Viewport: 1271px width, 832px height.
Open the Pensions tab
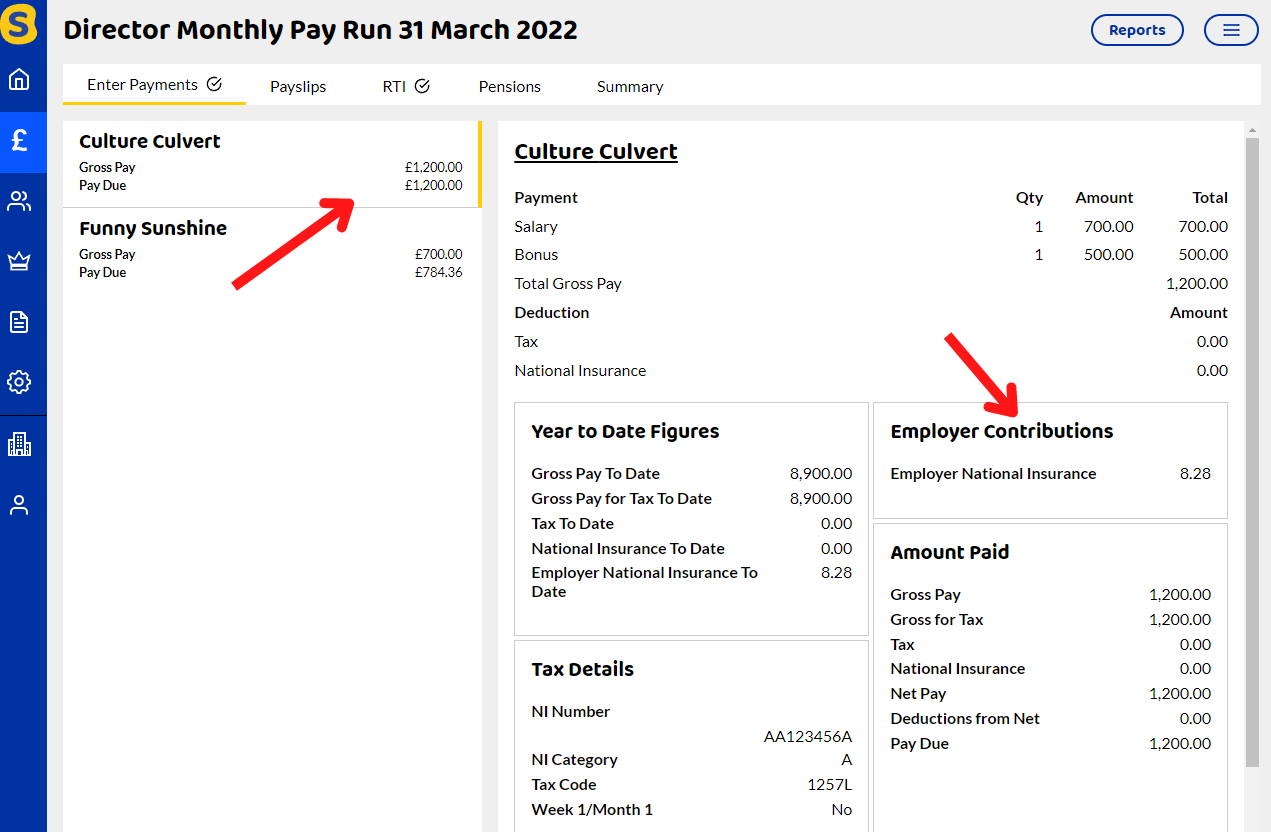(509, 86)
